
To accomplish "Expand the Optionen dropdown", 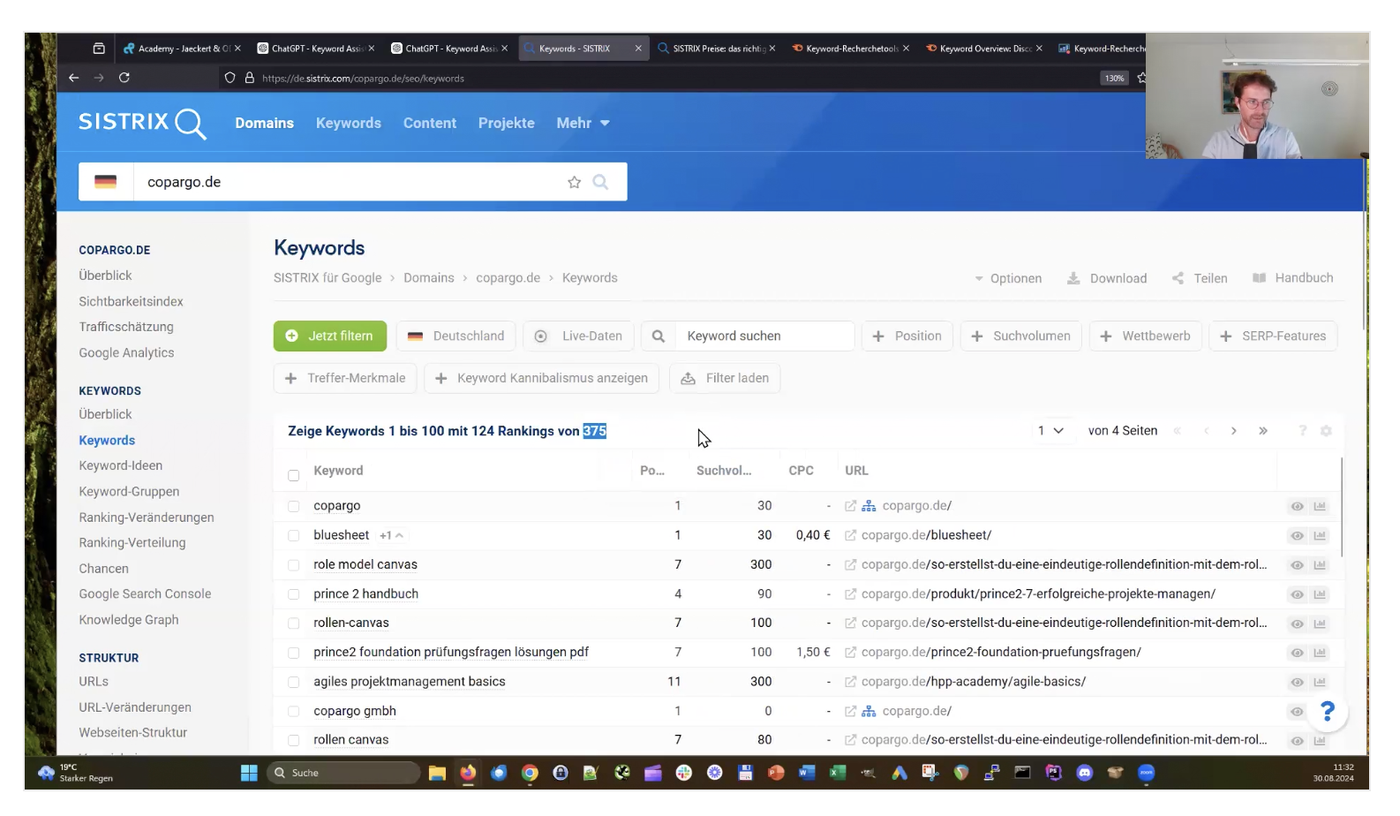I will pos(1008,278).
